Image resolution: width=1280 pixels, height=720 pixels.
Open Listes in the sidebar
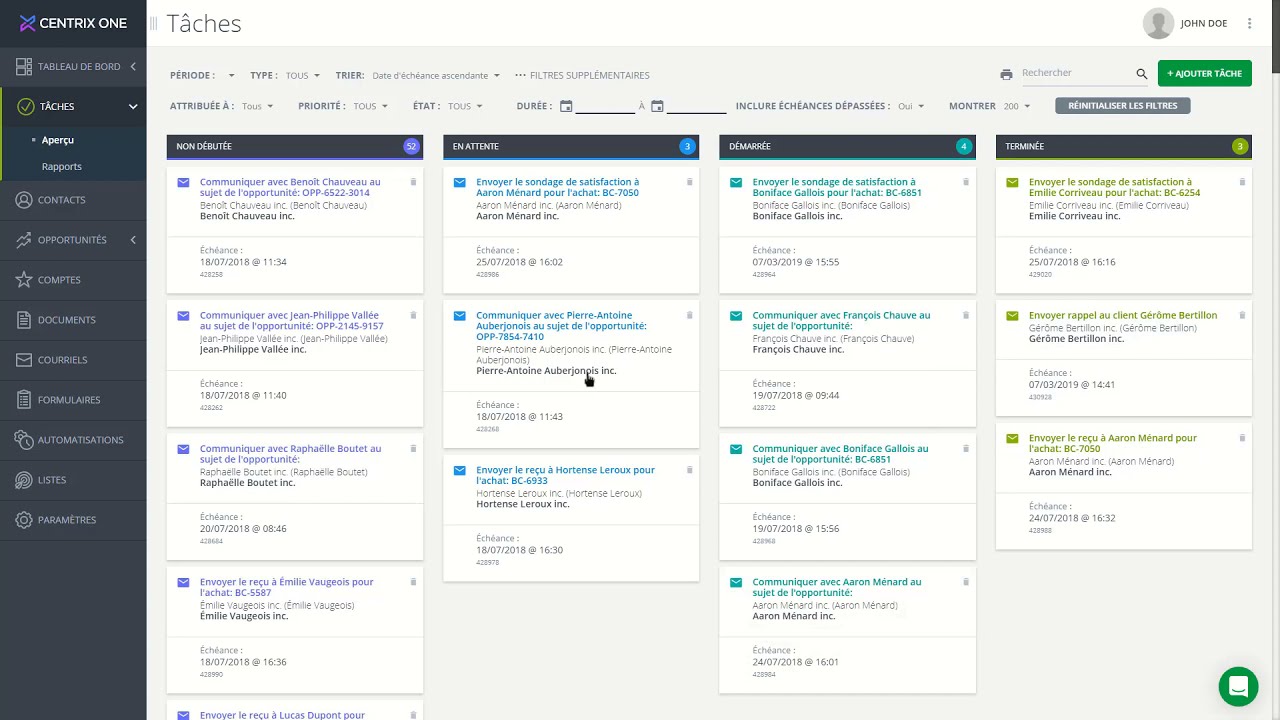pos(73,480)
